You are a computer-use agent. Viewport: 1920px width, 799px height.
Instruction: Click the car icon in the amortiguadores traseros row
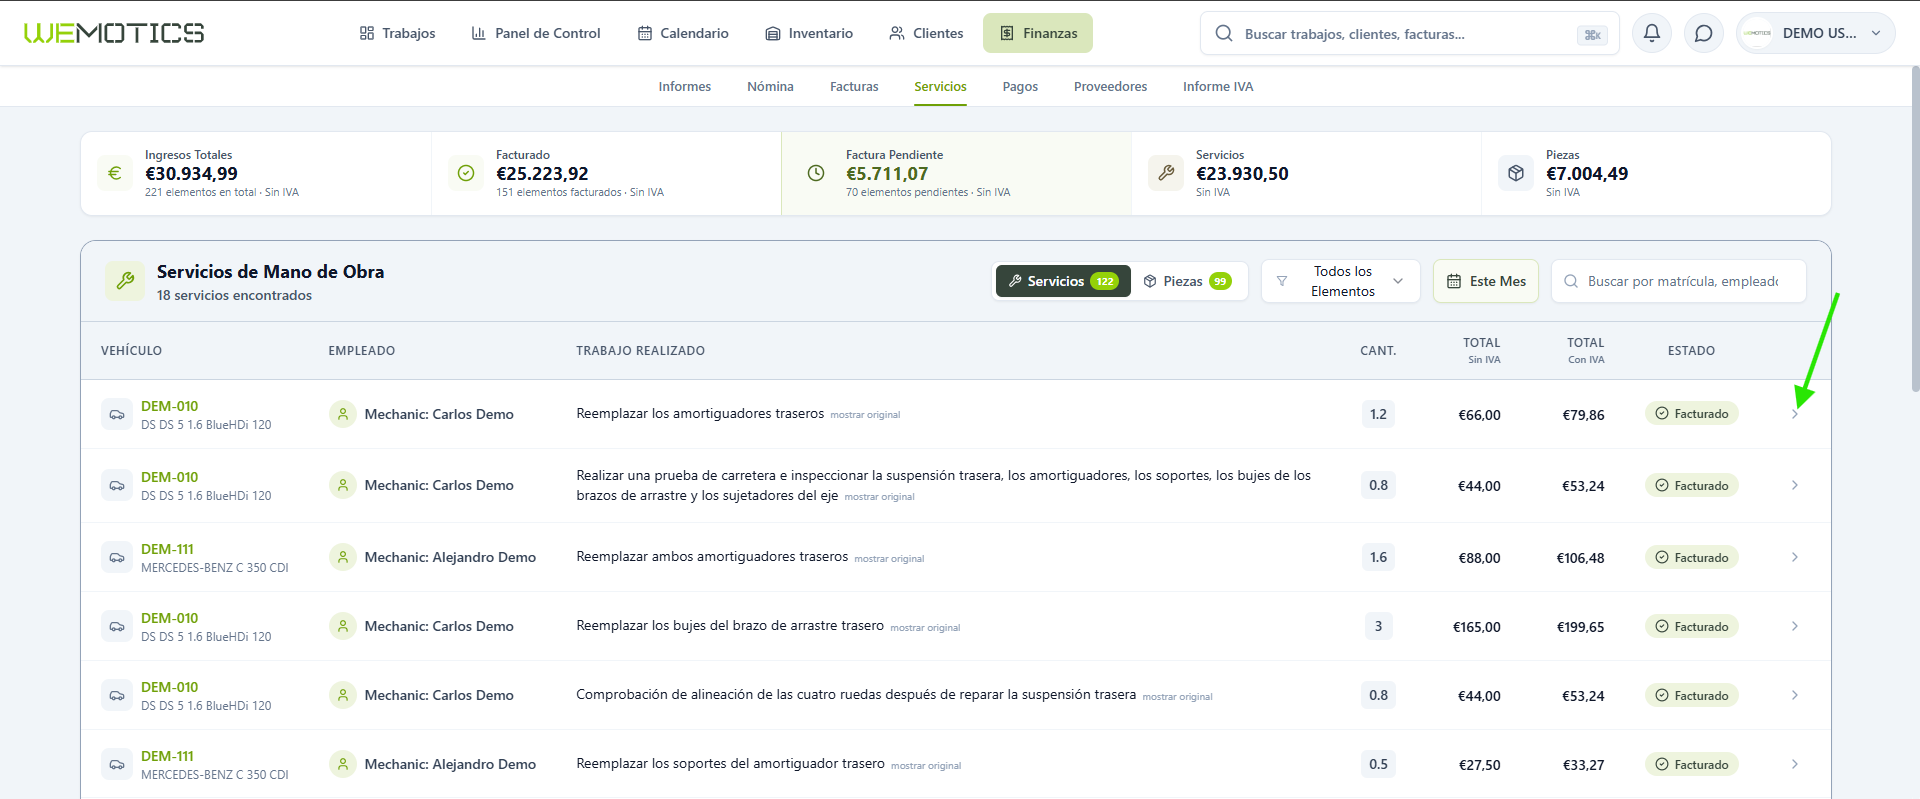117,414
